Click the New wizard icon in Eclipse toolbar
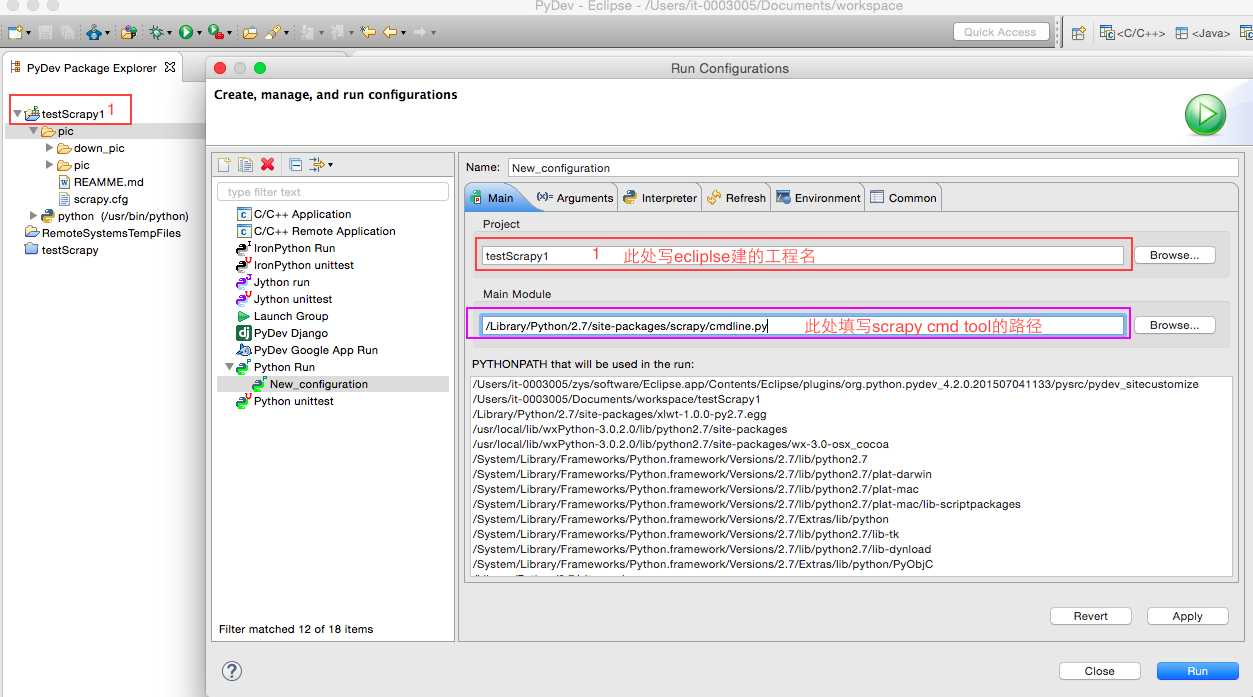The height and width of the screenshot is (697, 1253). pos(17,32)
